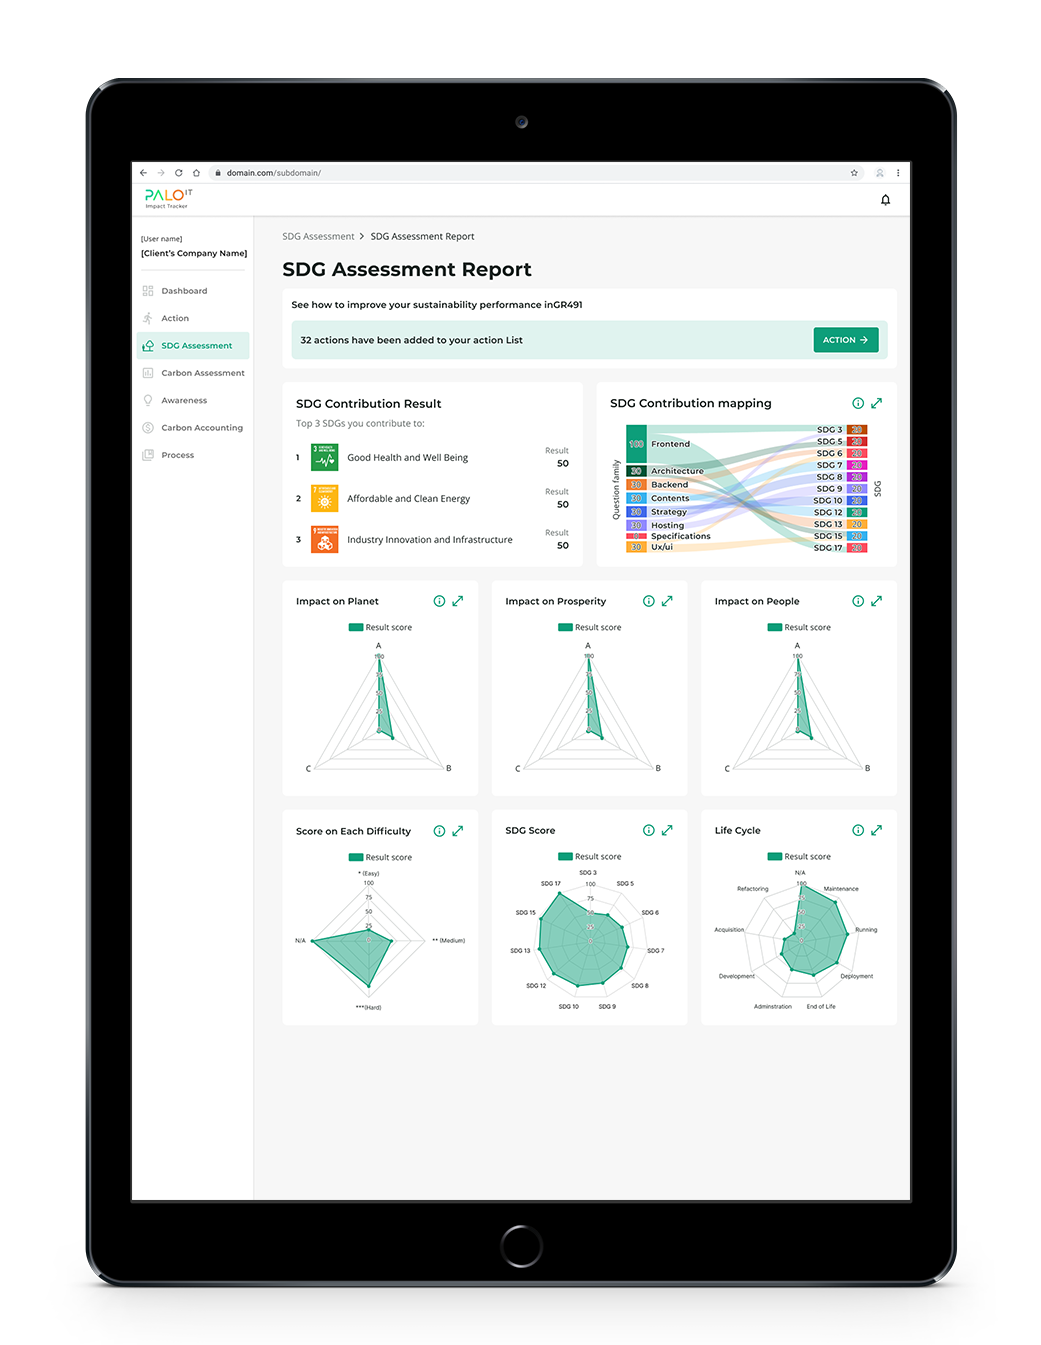Expand the SDG Contribution mapping chart
Image resolution: width=1041 pixels, height=1345 pixels.
point(876,403)
